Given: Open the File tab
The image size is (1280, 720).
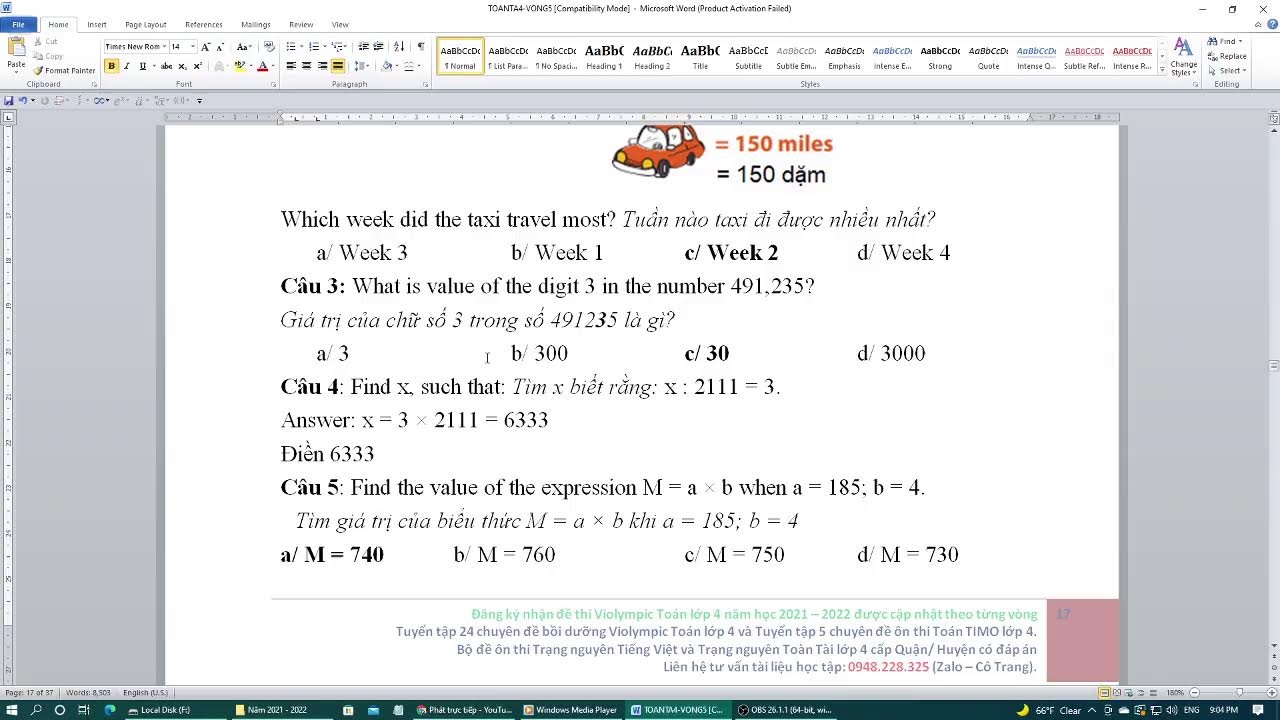Looking at the screenshot, I should tap(18, 24).
